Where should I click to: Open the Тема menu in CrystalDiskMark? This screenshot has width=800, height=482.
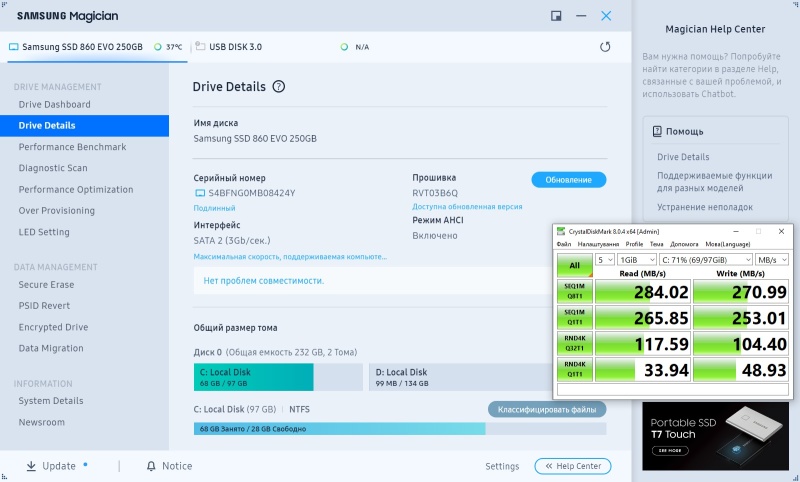[657, 244]
